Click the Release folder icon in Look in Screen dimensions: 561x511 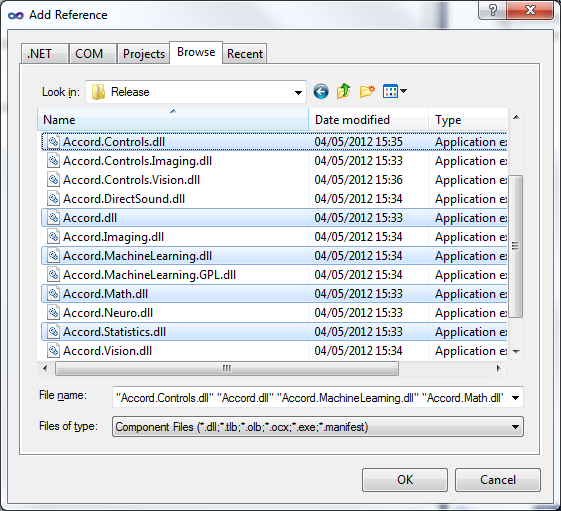98,92
